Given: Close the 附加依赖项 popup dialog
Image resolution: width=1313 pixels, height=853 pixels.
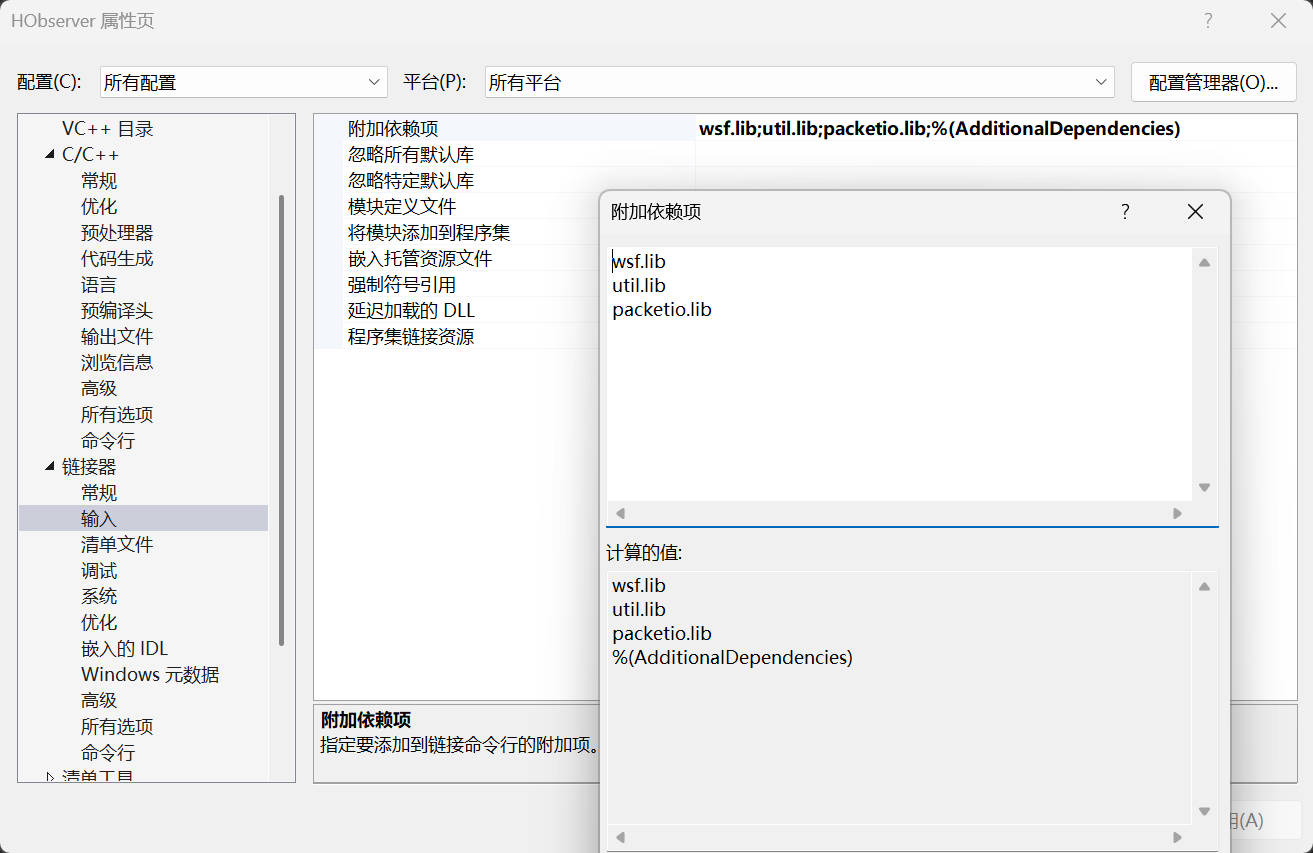Looking at the screenshot, I should (1195, 212).
